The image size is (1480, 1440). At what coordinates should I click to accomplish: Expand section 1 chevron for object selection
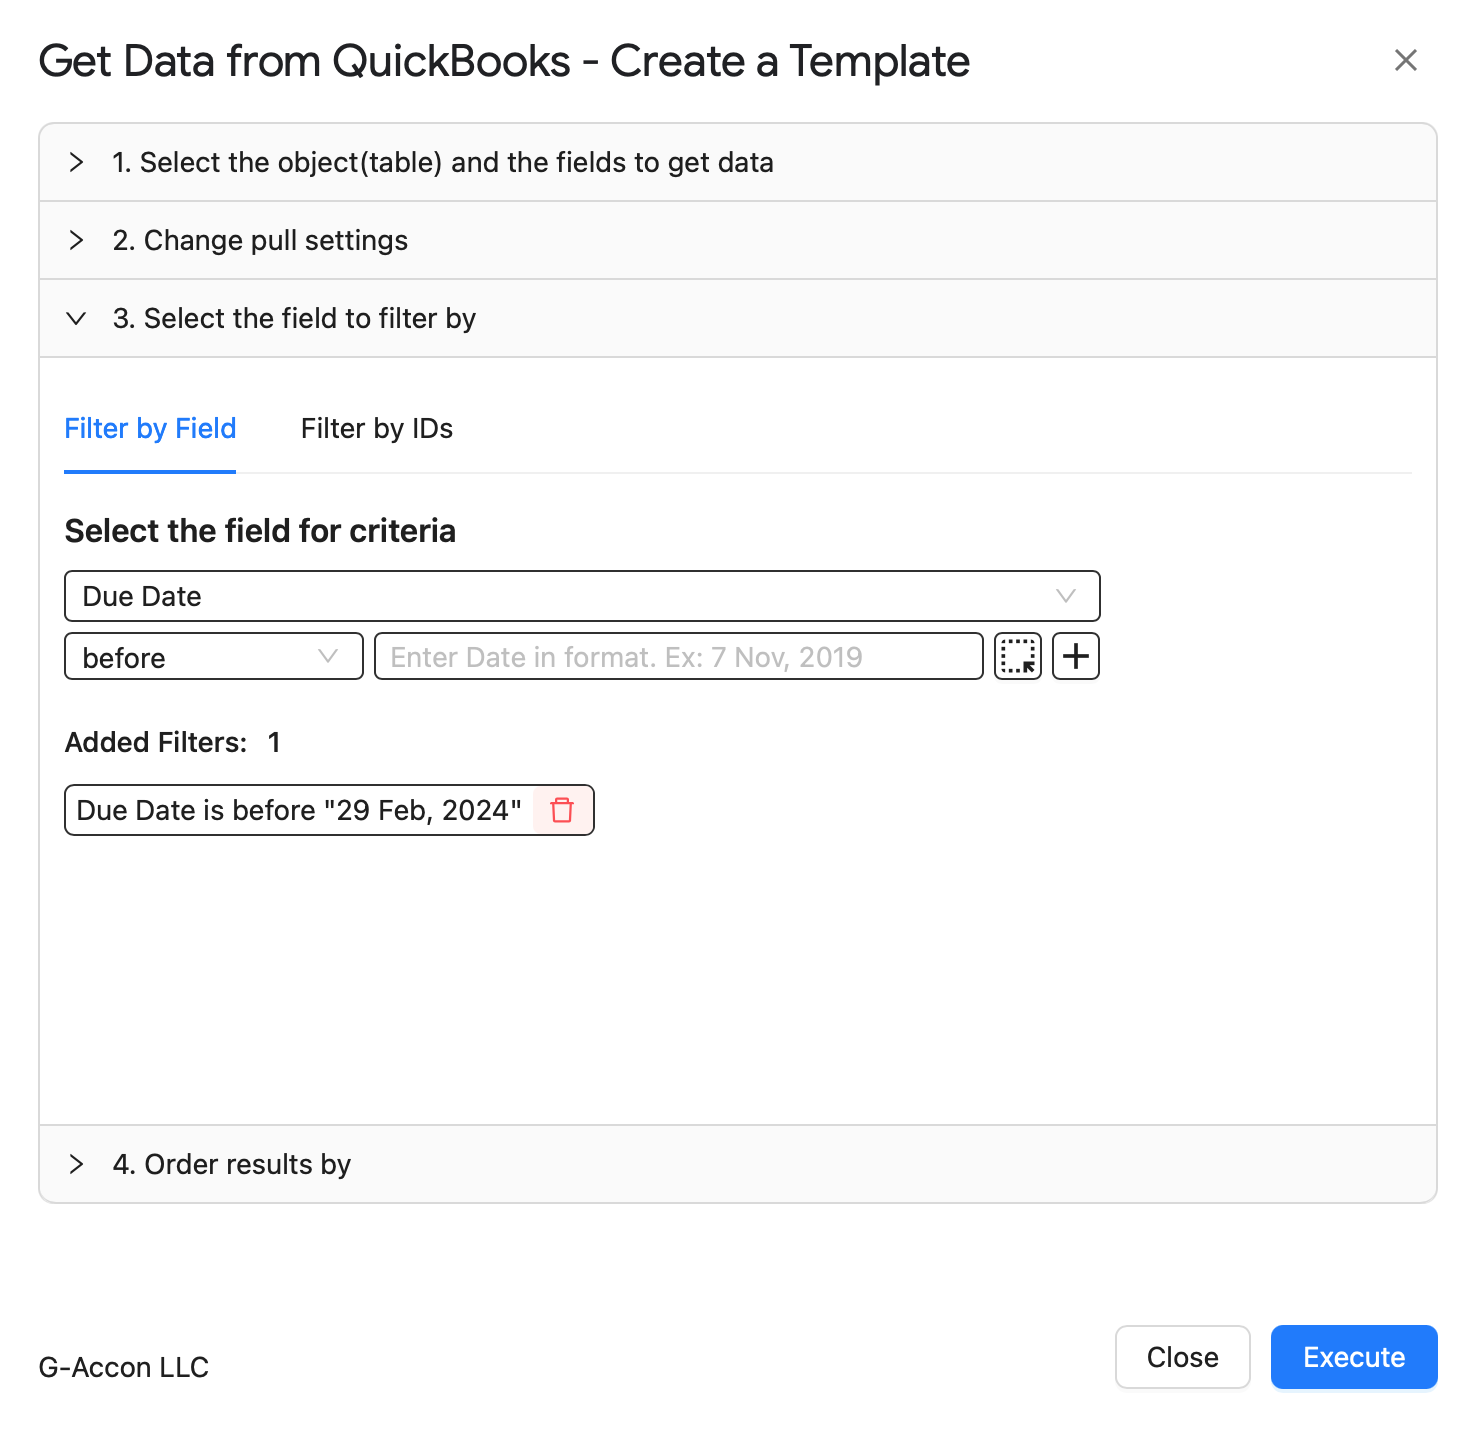[76, 163]
